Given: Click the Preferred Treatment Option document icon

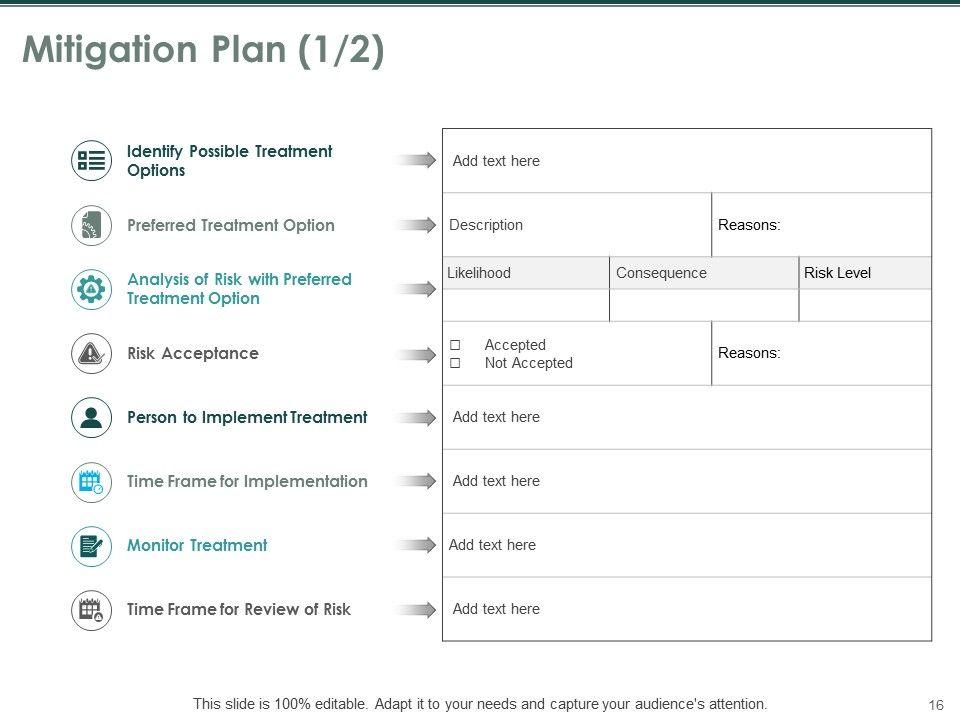Looking at the screenshot, I should click(x=91, y=225).
